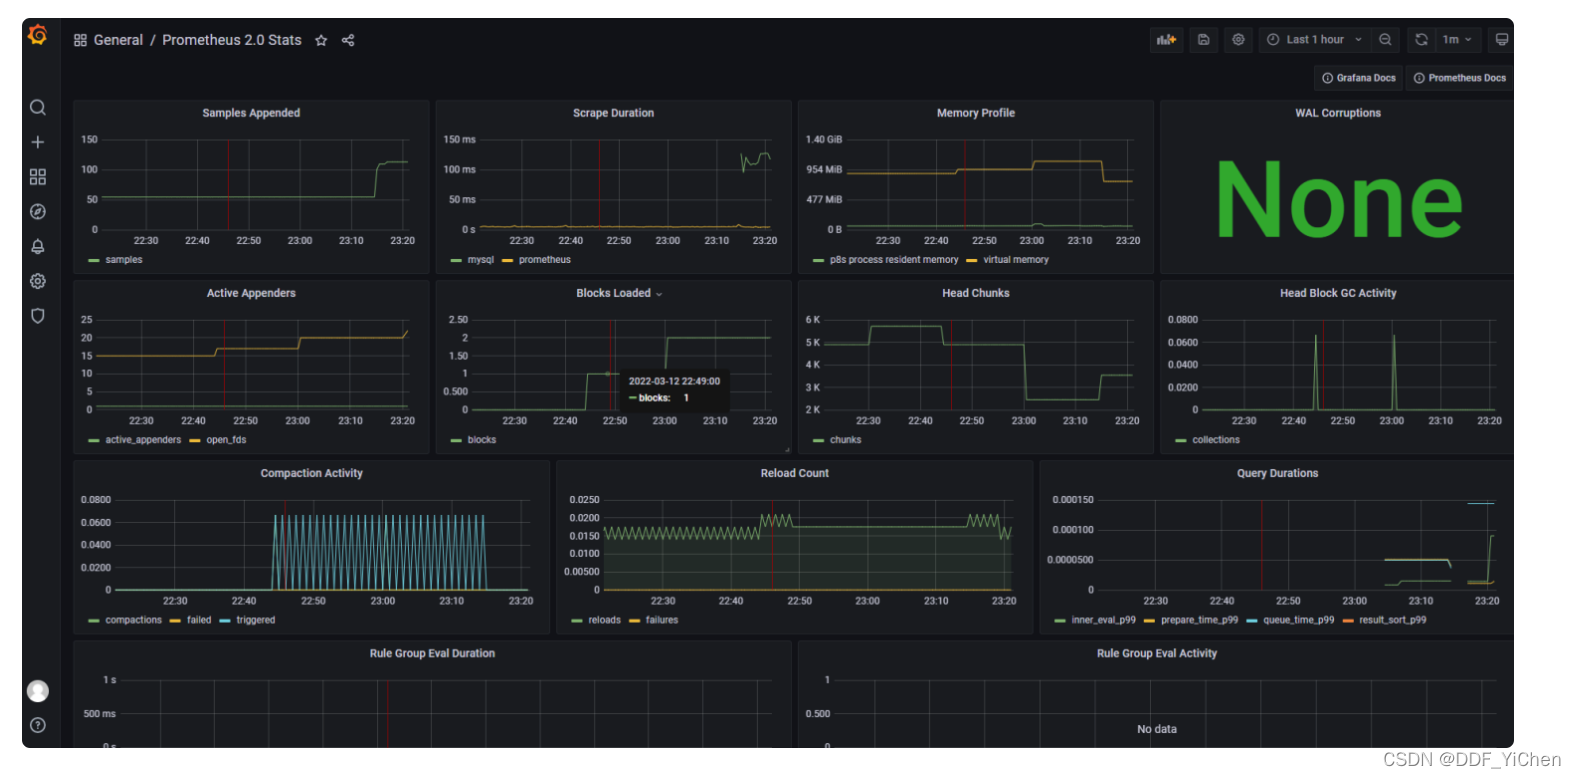
Task: Open the Scrape Duration panel title menu
Action: point(613,113)
